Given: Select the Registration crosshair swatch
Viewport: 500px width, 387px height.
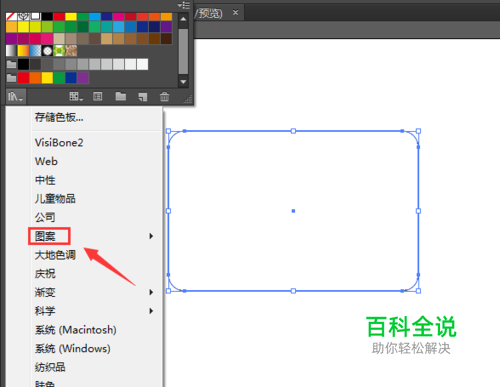Looking at the screenshot, I should [x=23, y=16].
